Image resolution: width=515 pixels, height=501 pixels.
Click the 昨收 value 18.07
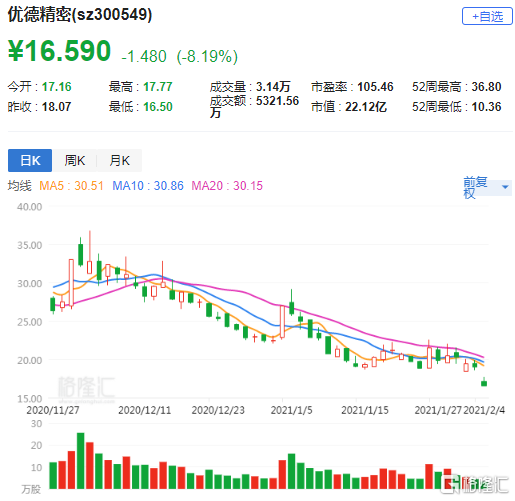pyautogui.click(x=56, y=107)
